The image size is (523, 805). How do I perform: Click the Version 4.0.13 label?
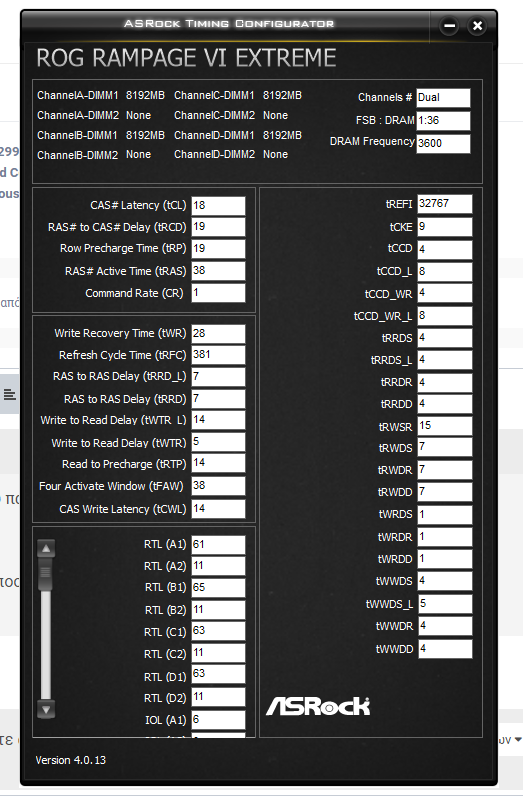tap(70, 760)
